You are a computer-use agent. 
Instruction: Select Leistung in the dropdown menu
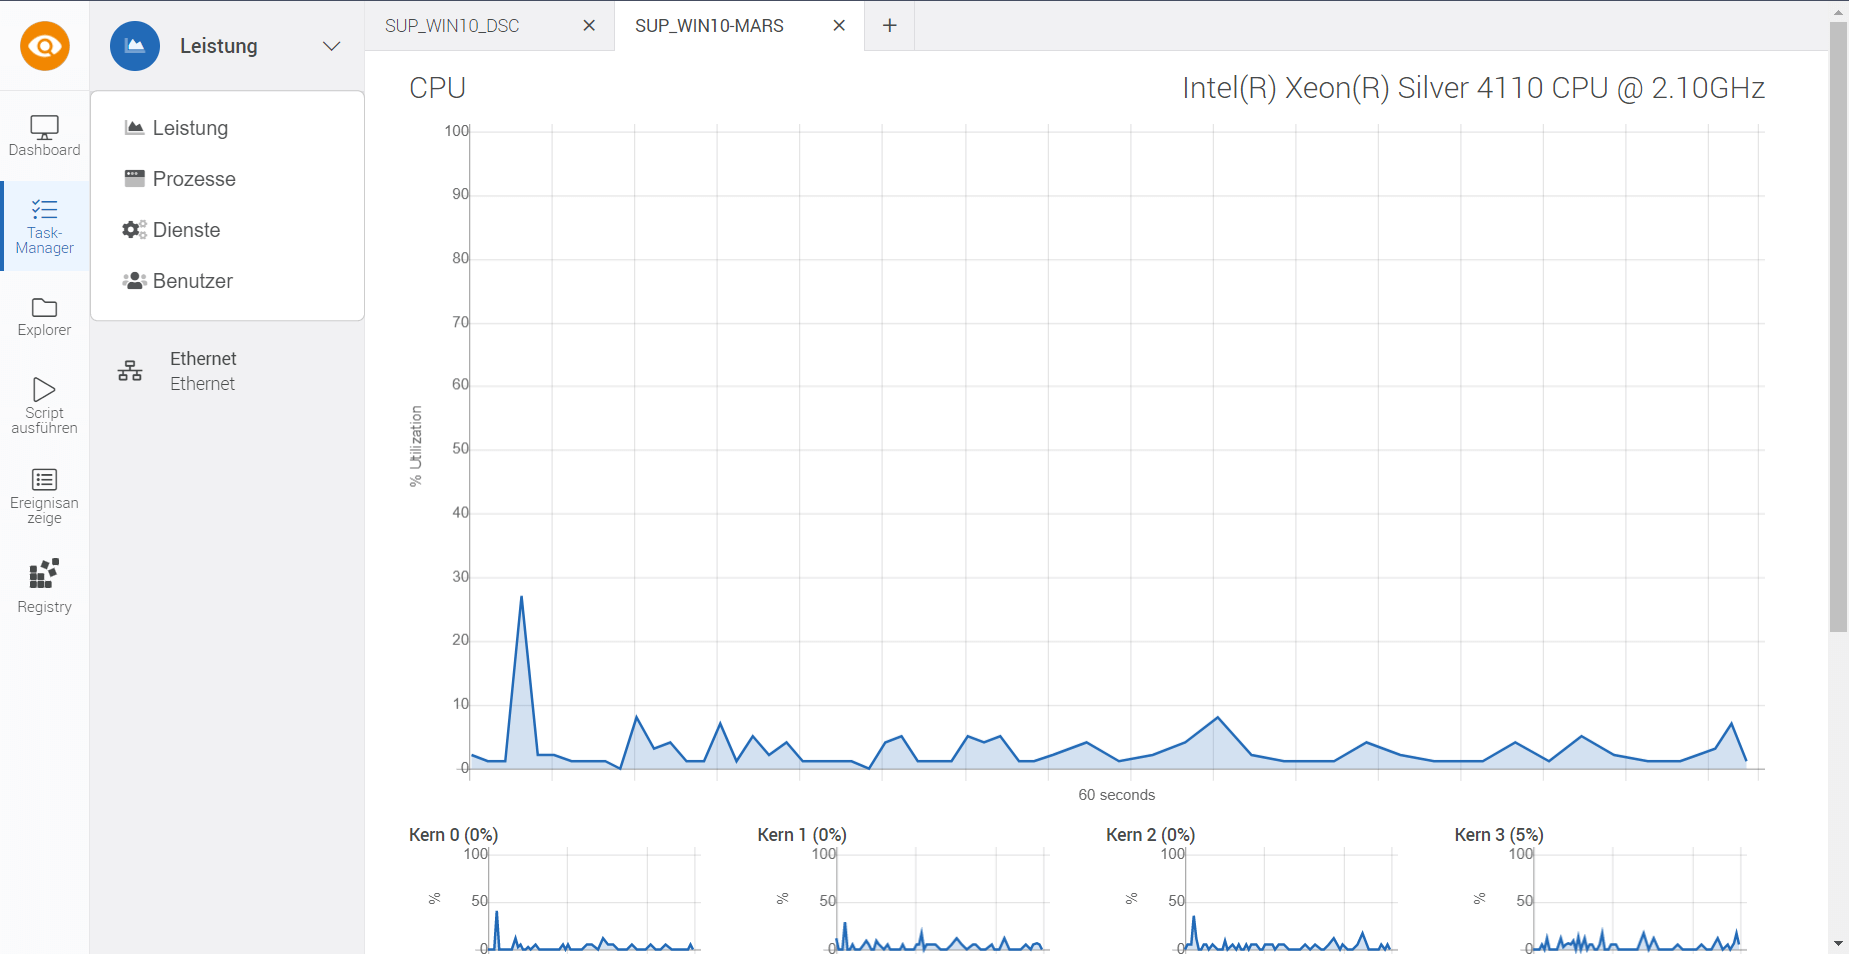pos(190,128)
